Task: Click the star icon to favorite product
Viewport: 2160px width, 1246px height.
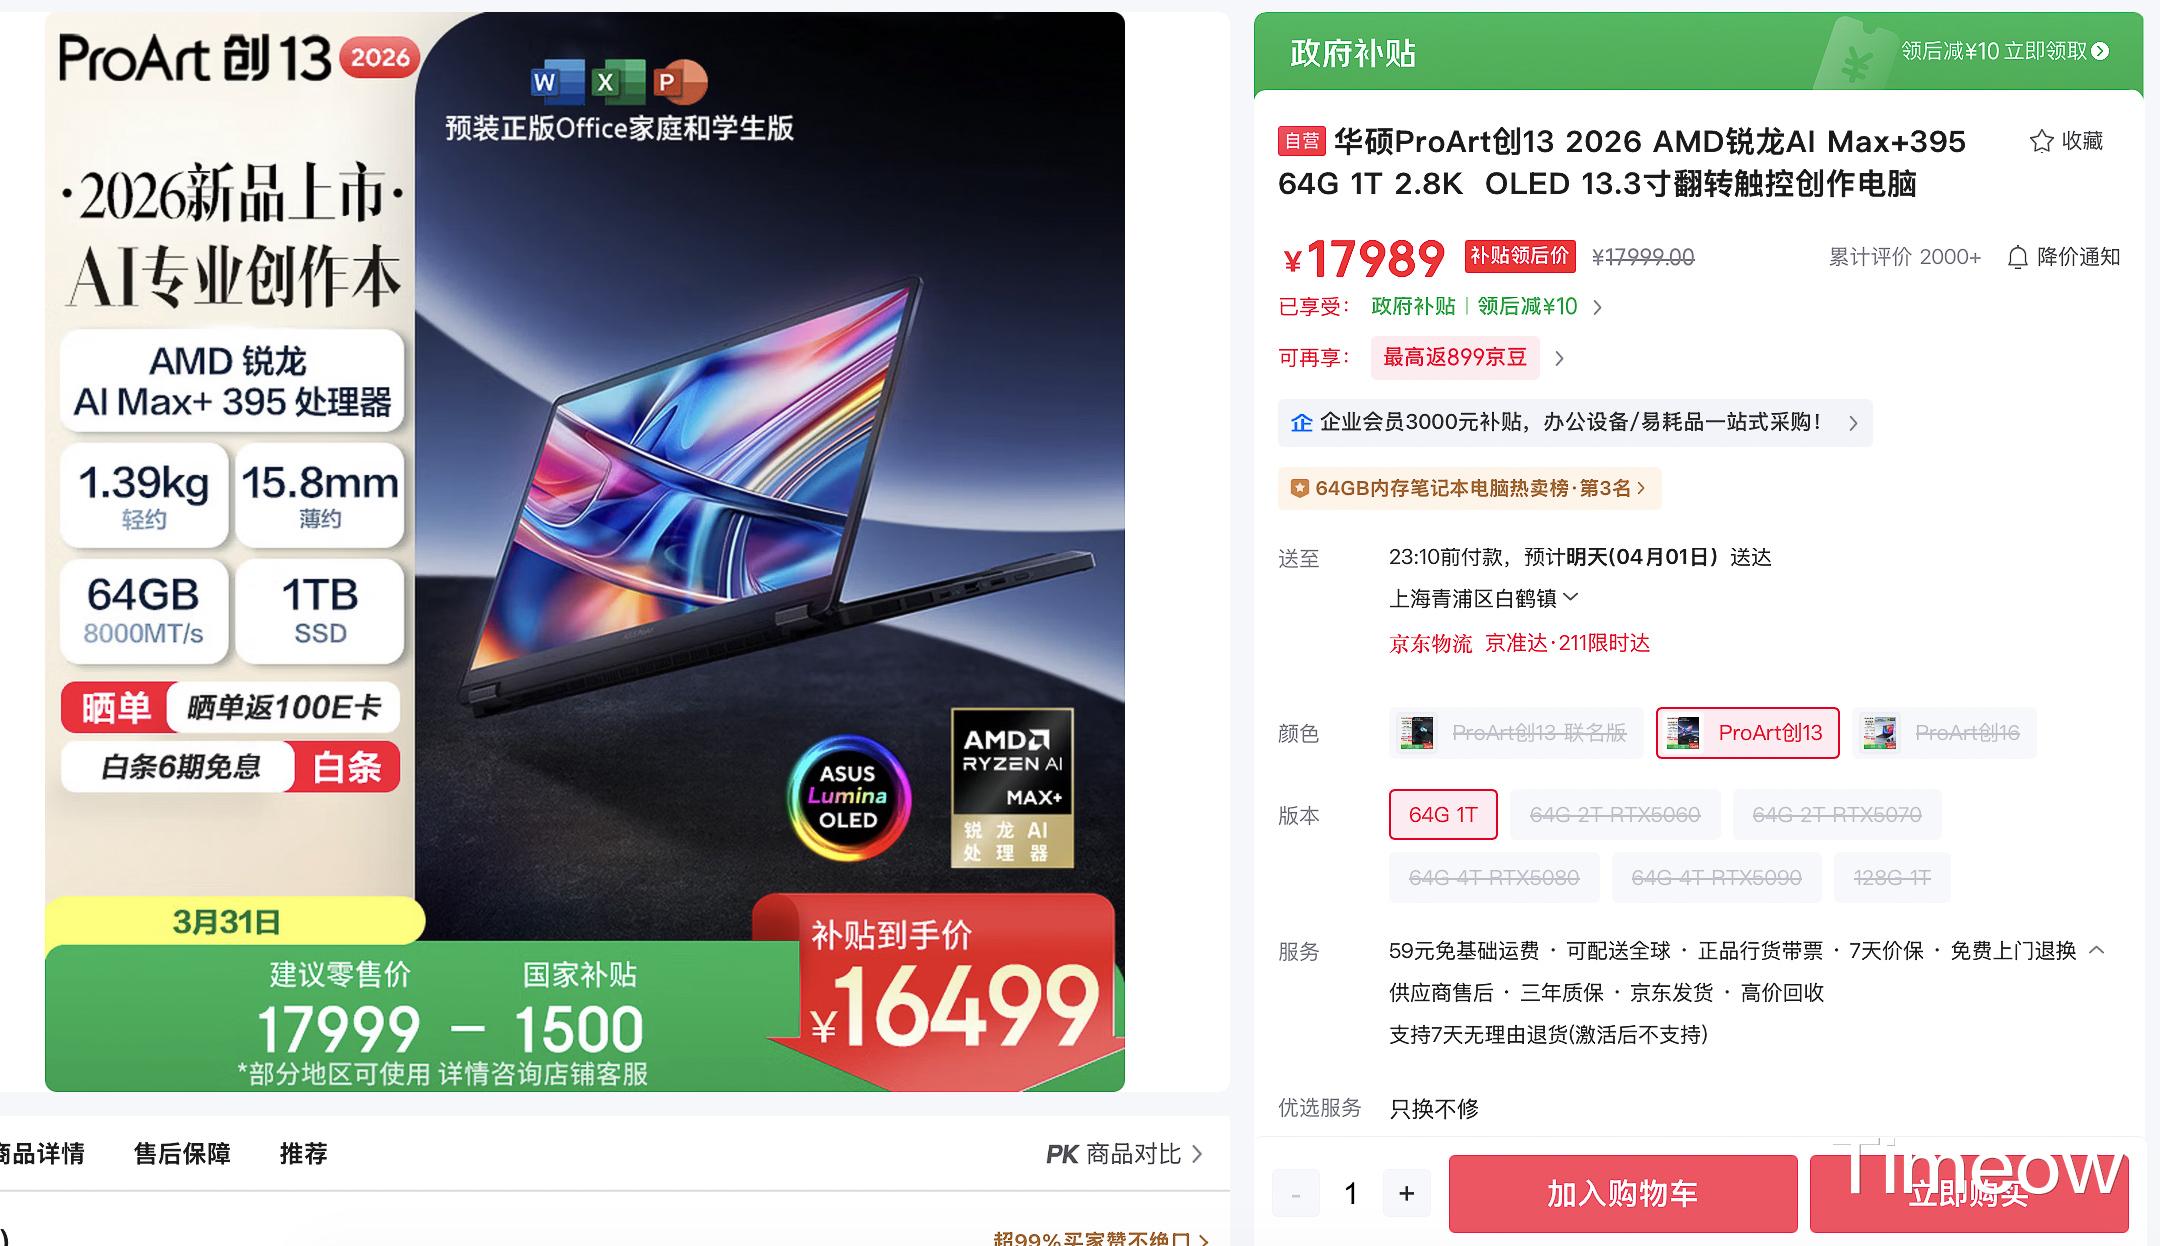Action: (2041, 141)
